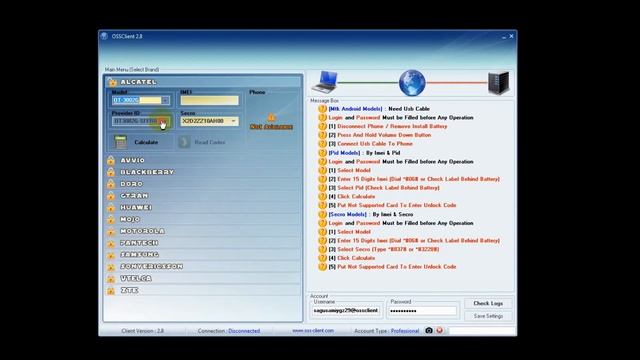The height and width of the screenshot is (360, 640).
Task: Click the '[Pid Models]' message heading
Action: click(344, 153)
